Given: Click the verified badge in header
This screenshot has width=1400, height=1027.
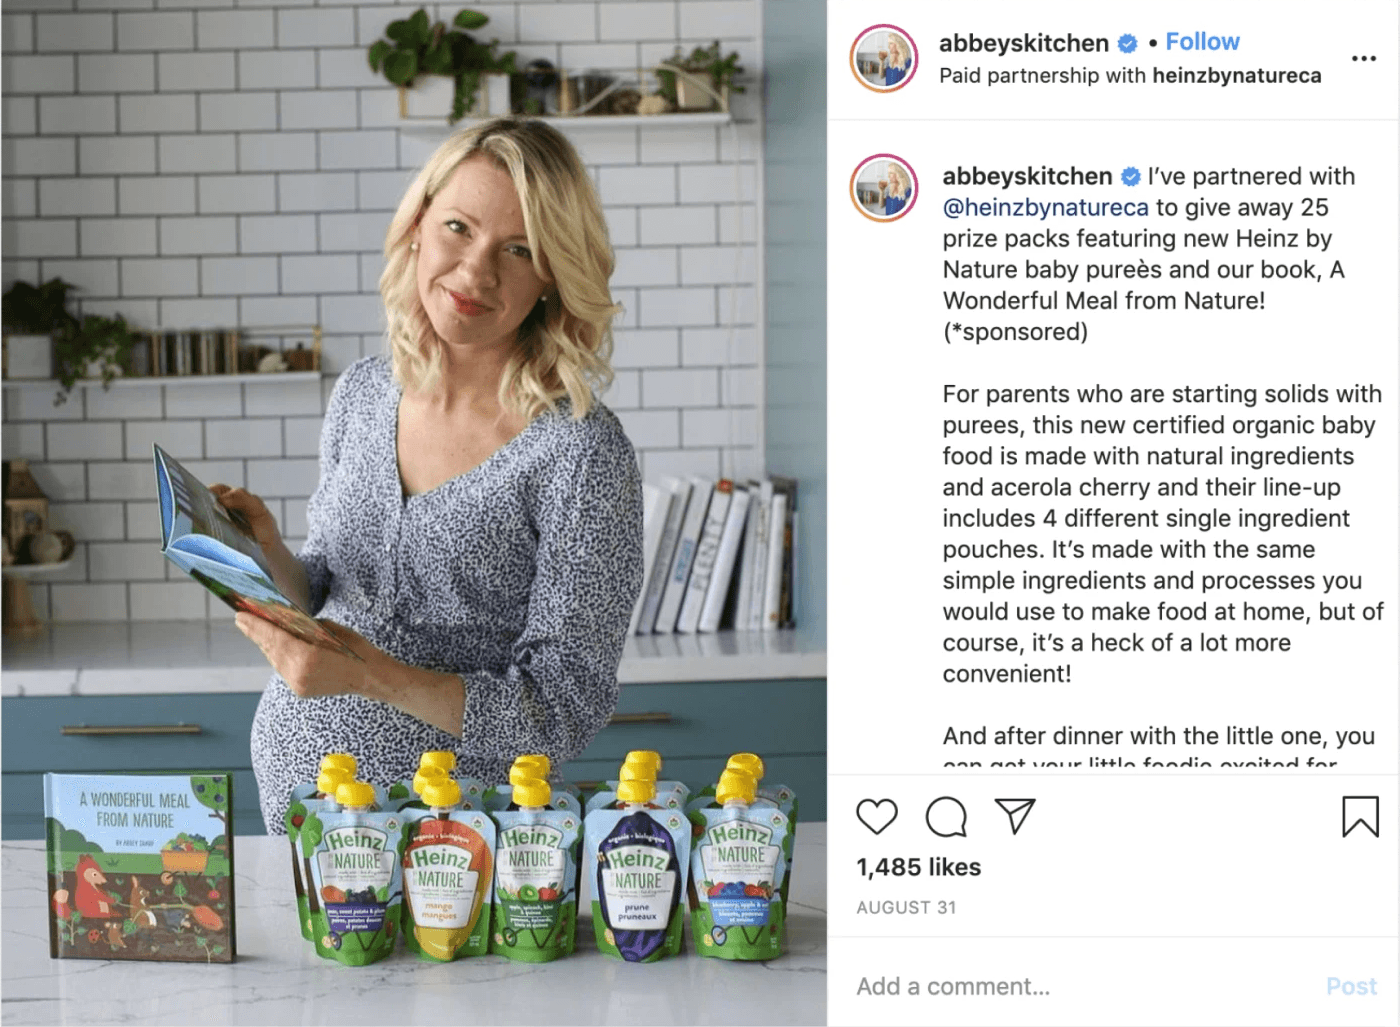Looking at the screenshot, I should pos(1127,43).
